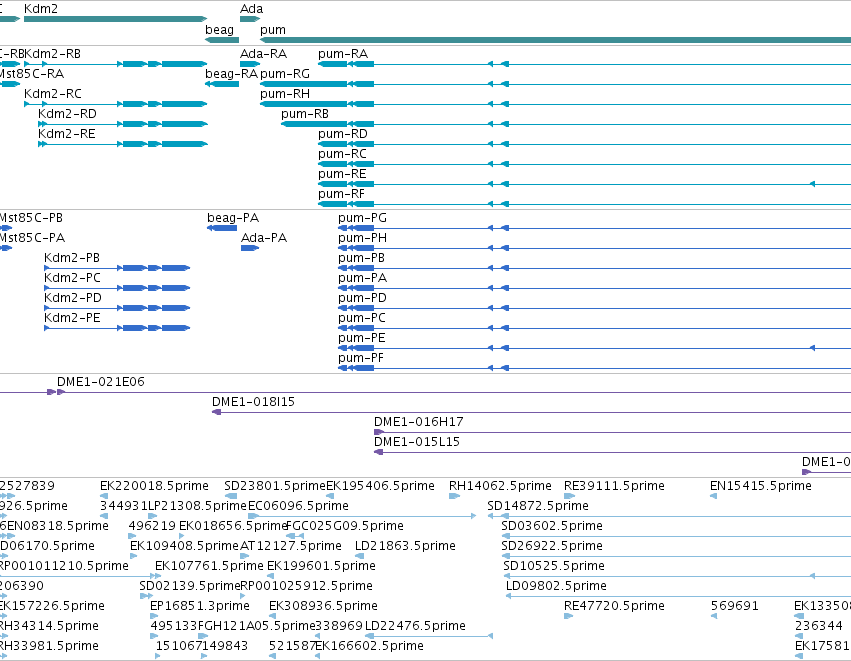Click the pum-PF protein label
The width and height of the screenshot is (851, 661).
click(x=361, y=358)
